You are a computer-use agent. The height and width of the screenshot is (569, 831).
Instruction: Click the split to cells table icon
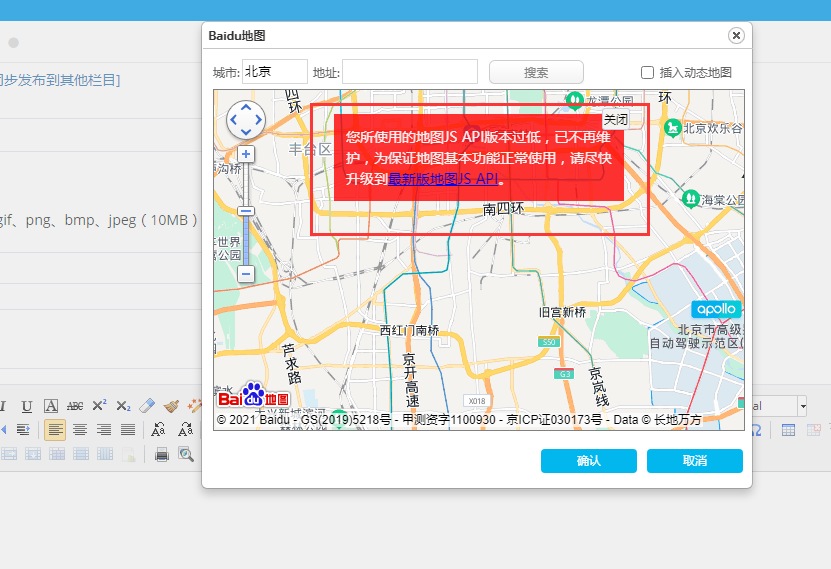[57, 454]
